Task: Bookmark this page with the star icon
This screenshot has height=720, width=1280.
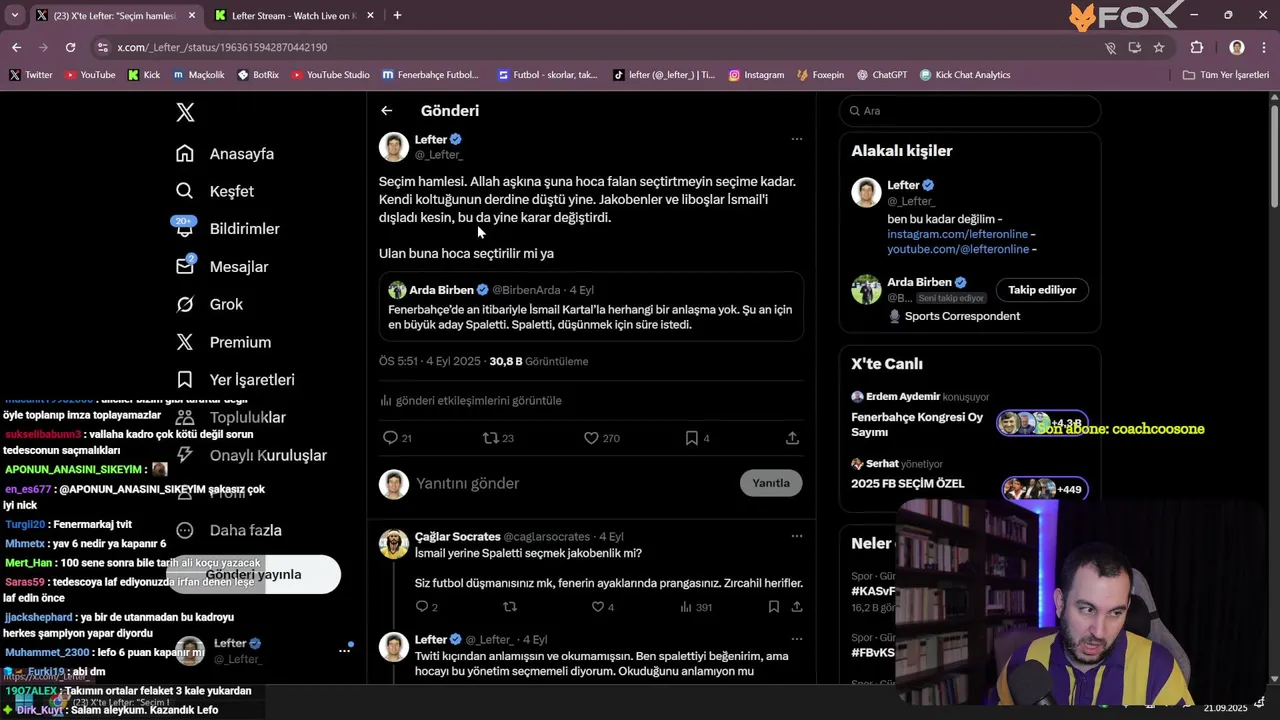Action: pyautogui.click(x=1159, y=47)
